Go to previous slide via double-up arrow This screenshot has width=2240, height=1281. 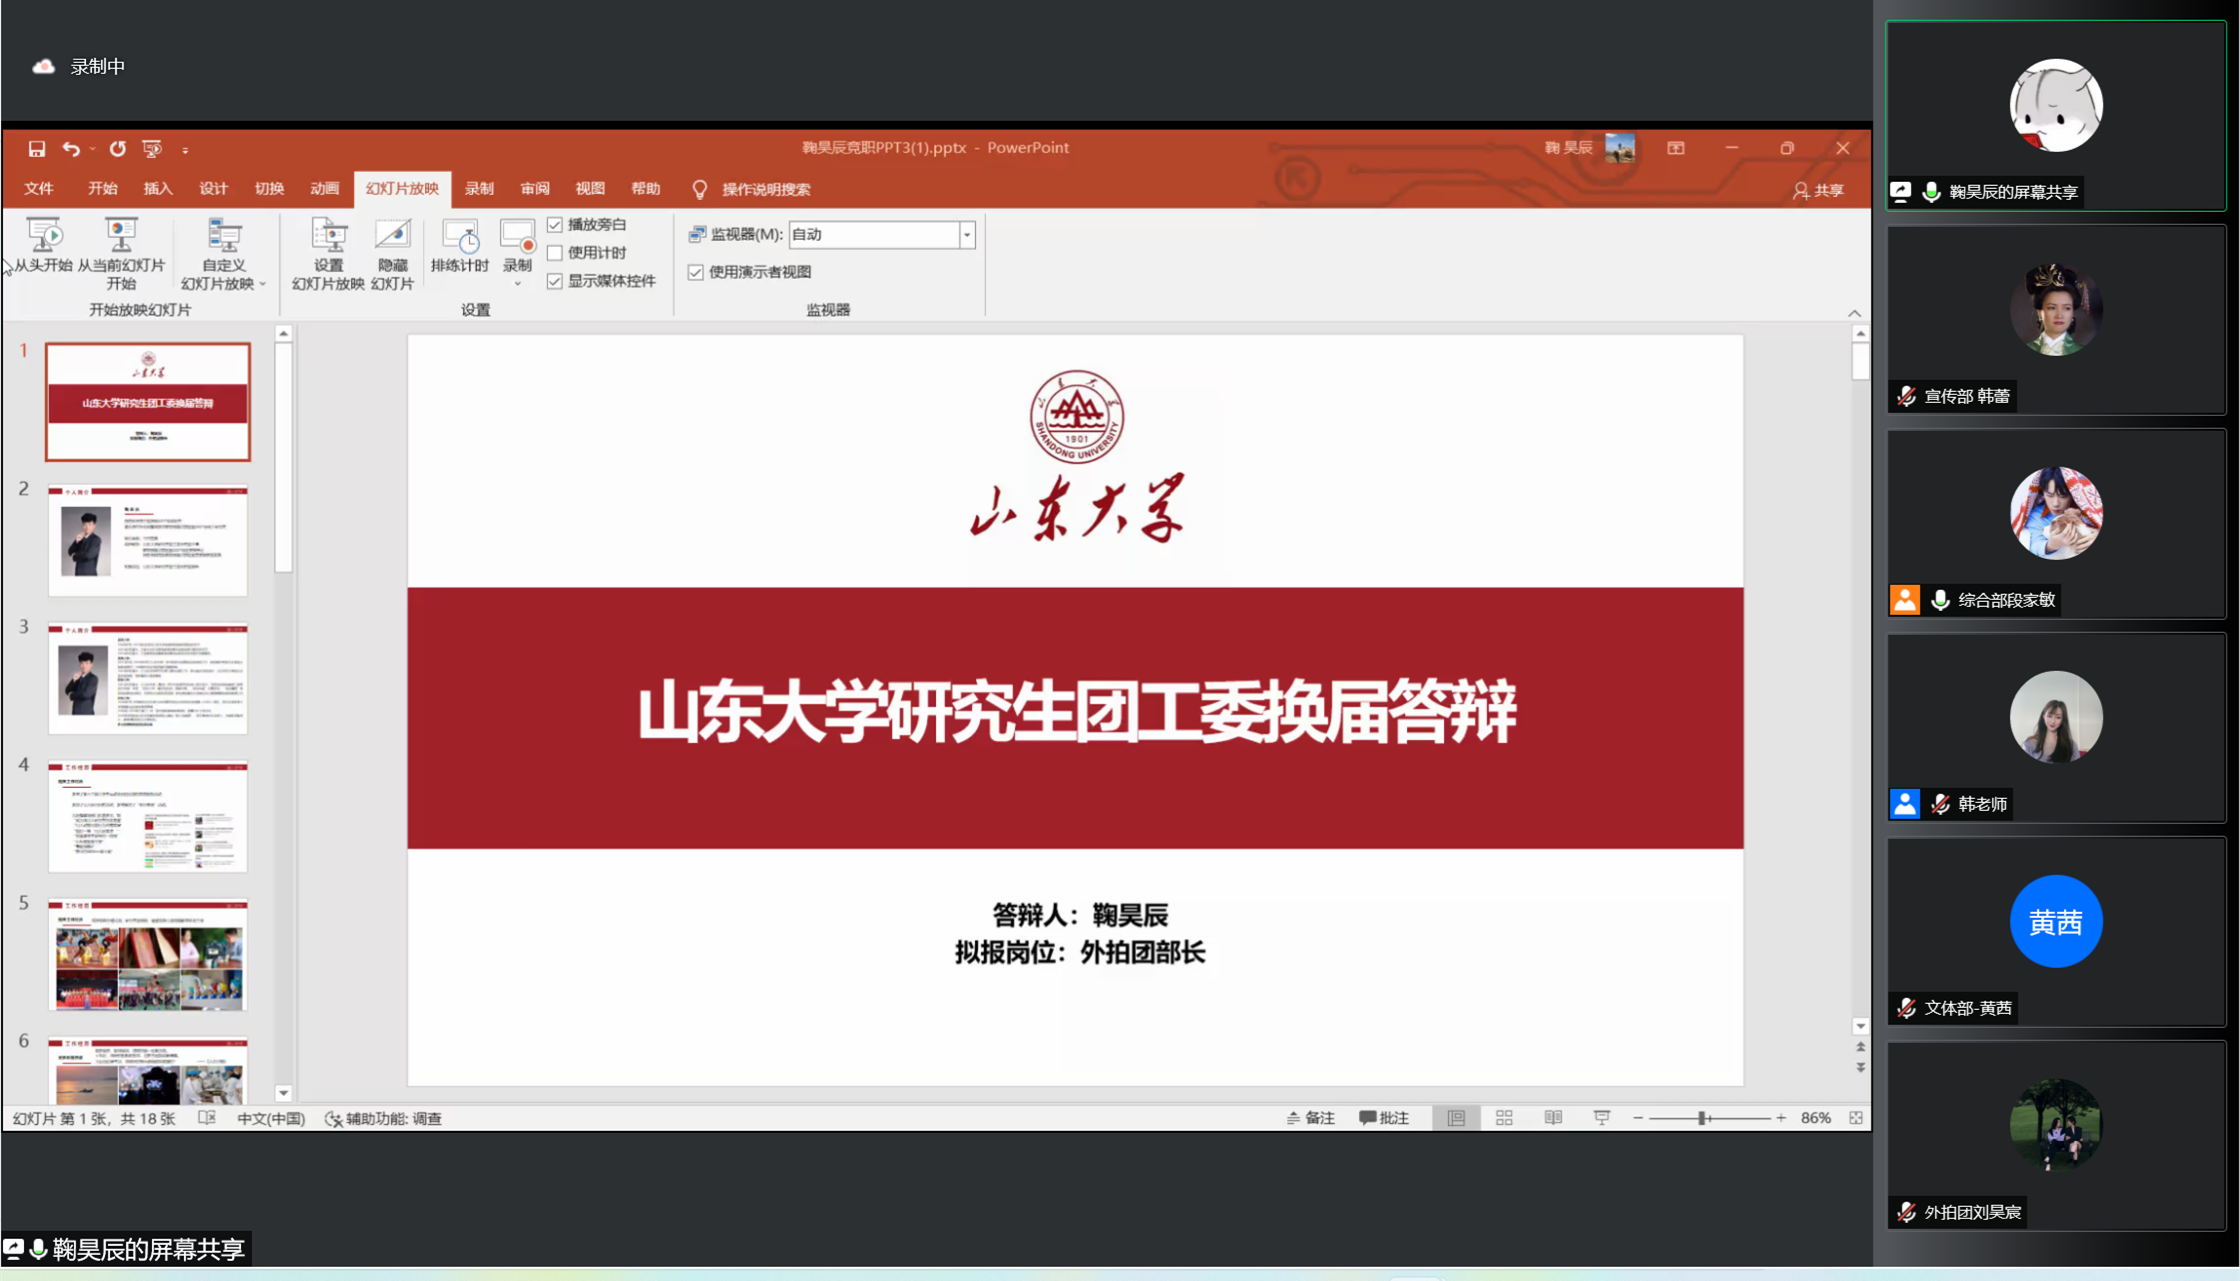point(1860,1047)
